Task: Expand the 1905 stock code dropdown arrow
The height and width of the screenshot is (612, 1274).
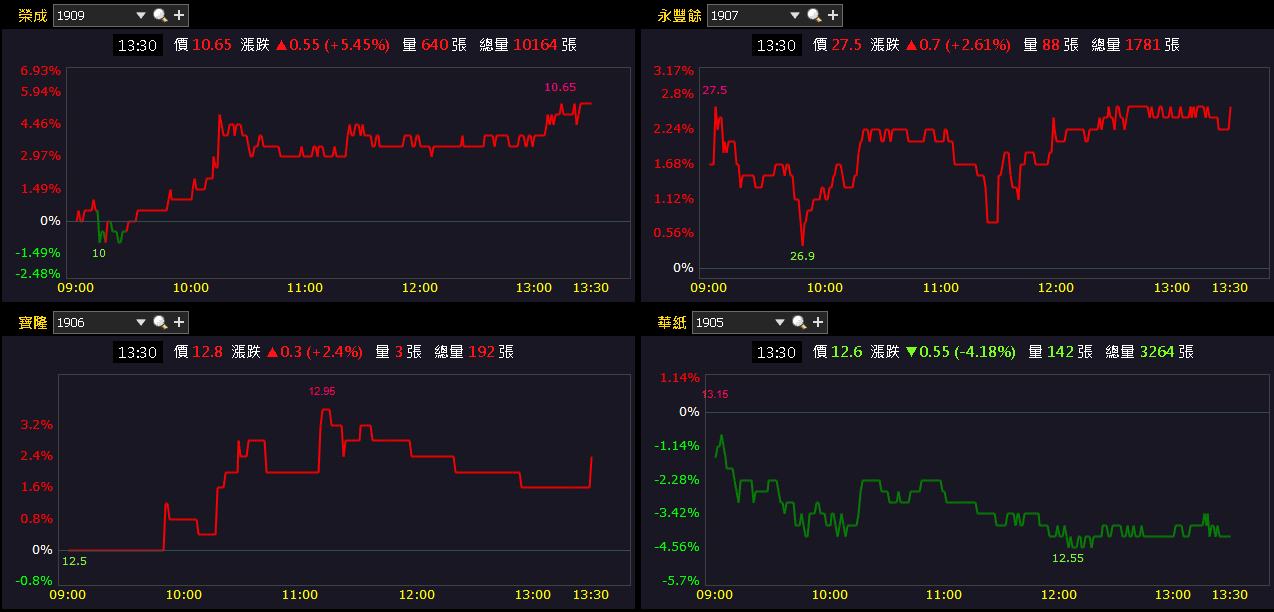Action: (780, 322)
